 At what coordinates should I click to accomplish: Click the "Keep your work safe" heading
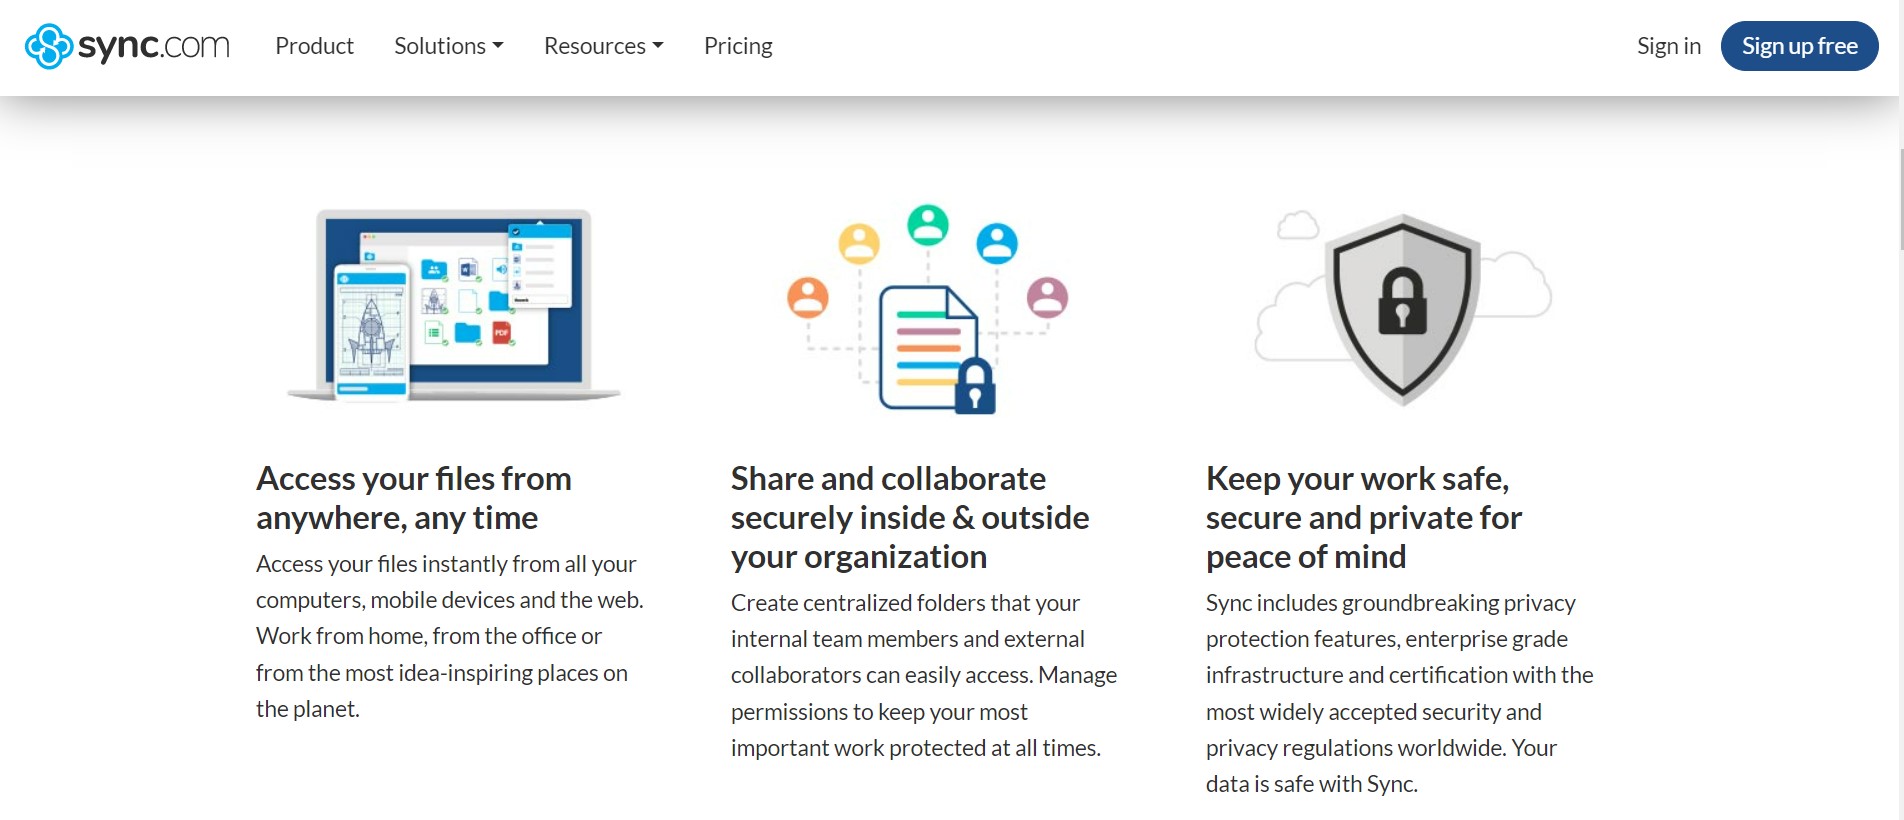point(1364,517)
